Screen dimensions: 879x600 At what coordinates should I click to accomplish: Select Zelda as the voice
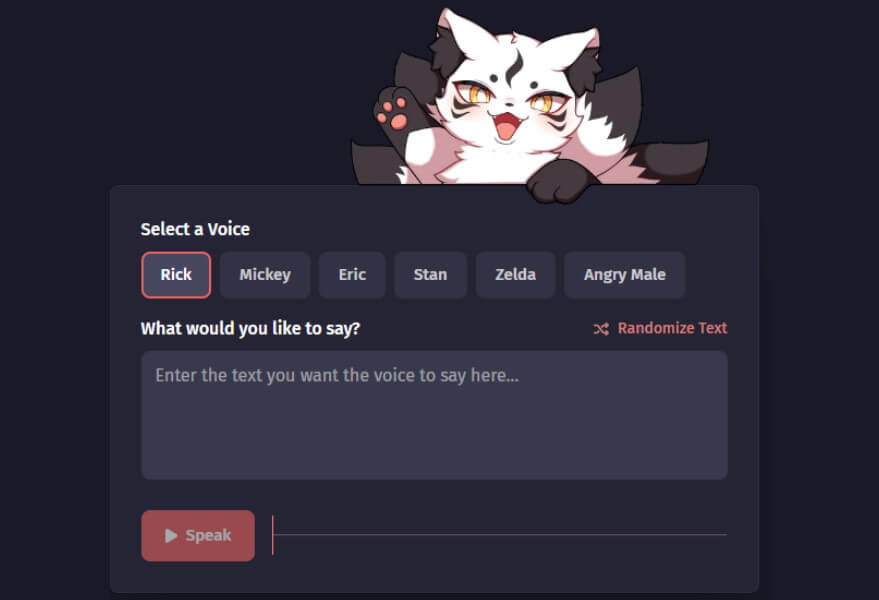click(x=515, y=275)
